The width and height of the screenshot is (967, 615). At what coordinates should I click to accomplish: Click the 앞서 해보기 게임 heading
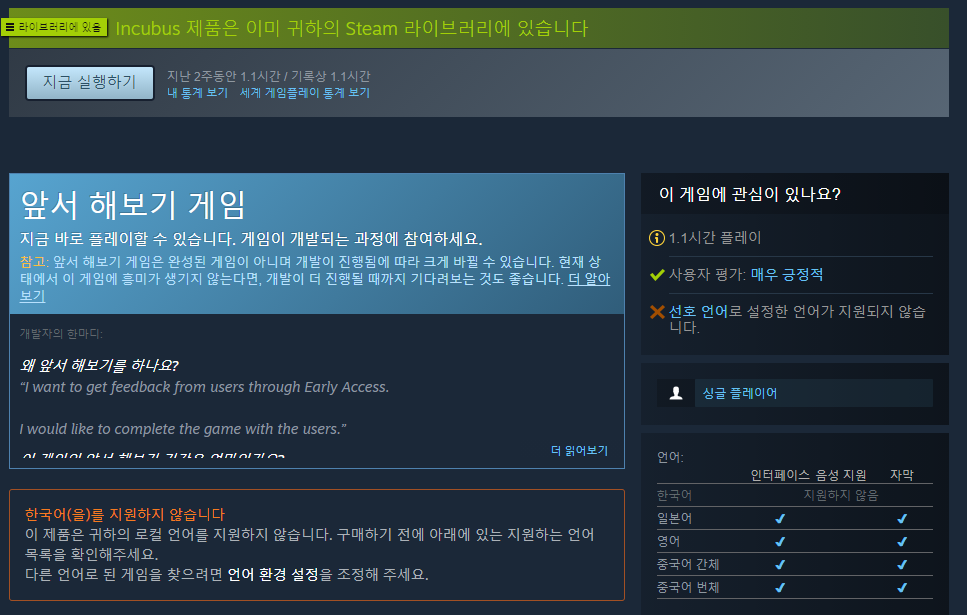click(x=133, y=205)
